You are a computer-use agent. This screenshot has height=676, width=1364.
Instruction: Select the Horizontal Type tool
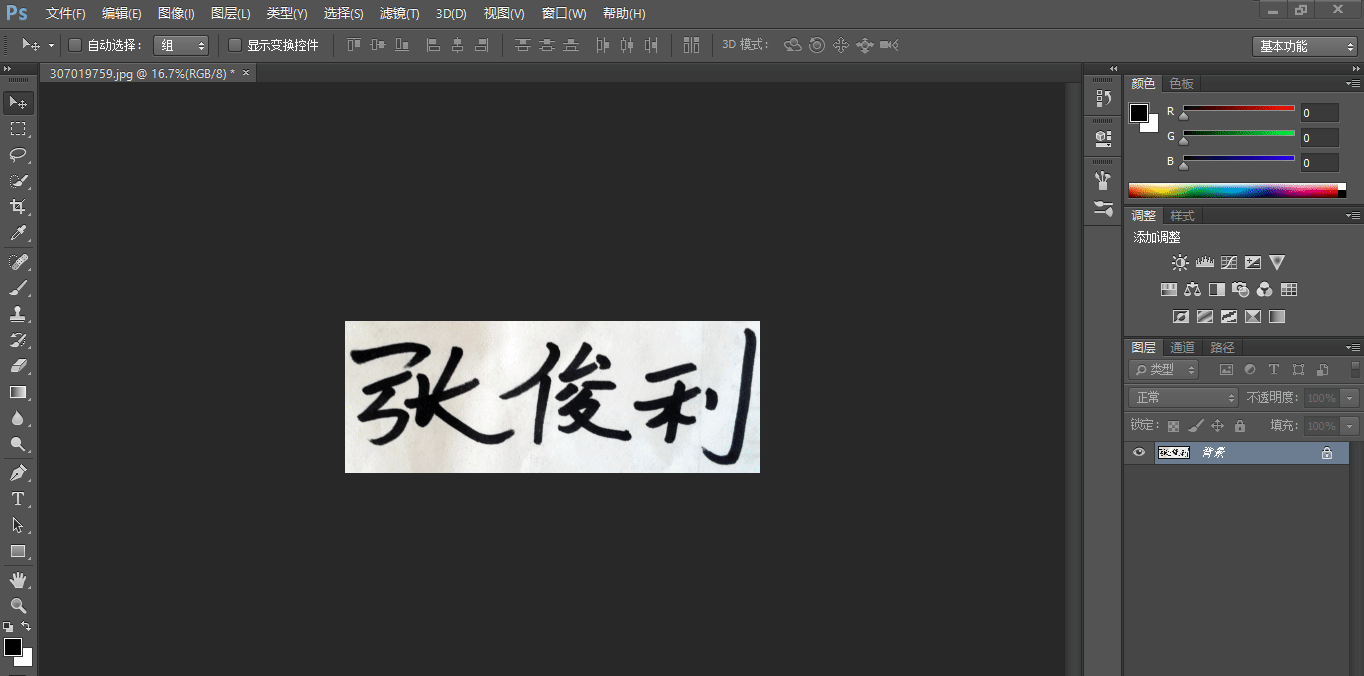(18, 499)
